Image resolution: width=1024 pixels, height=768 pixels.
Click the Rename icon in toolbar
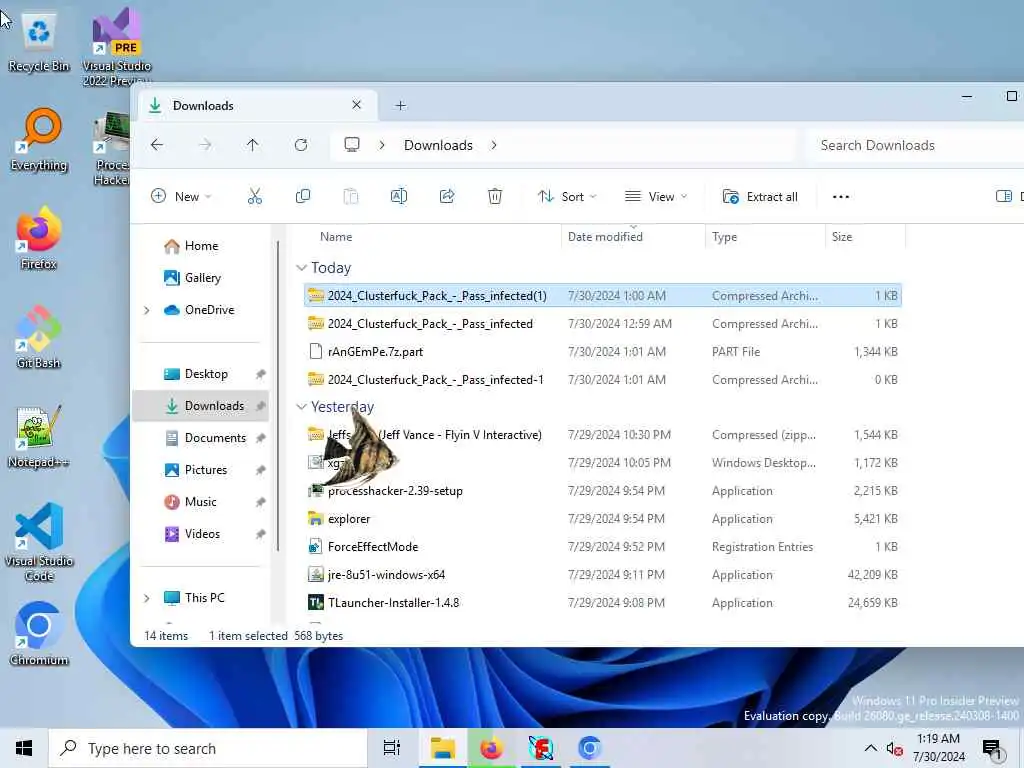(398, 196)
